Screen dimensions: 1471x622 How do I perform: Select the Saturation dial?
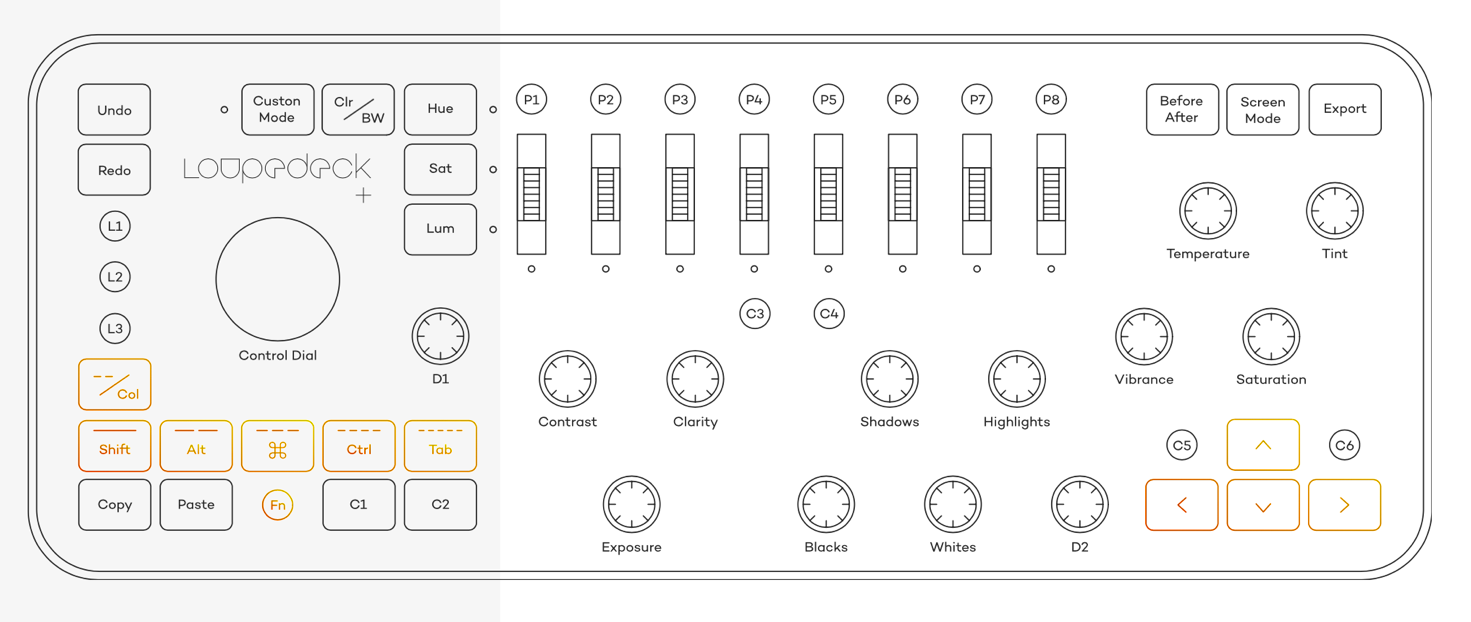[1271, 337]
